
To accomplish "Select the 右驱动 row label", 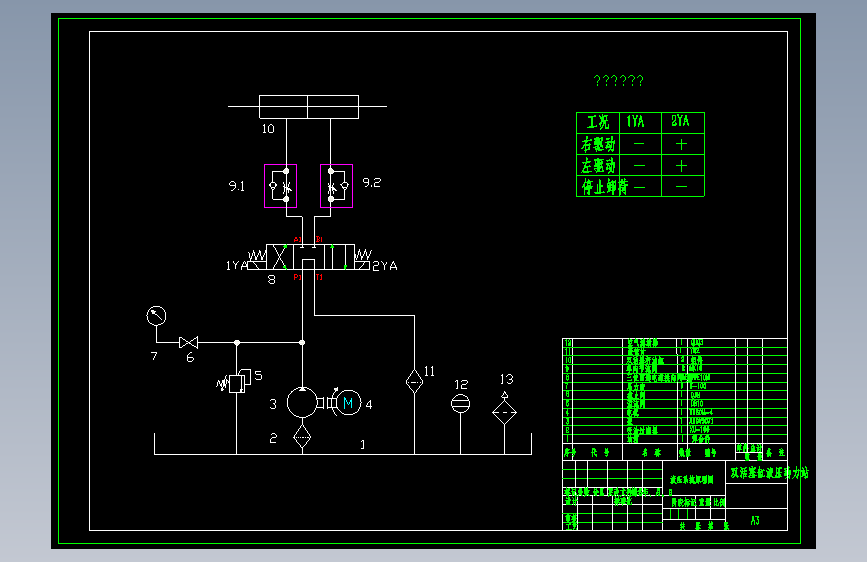I will coord(598,145).
